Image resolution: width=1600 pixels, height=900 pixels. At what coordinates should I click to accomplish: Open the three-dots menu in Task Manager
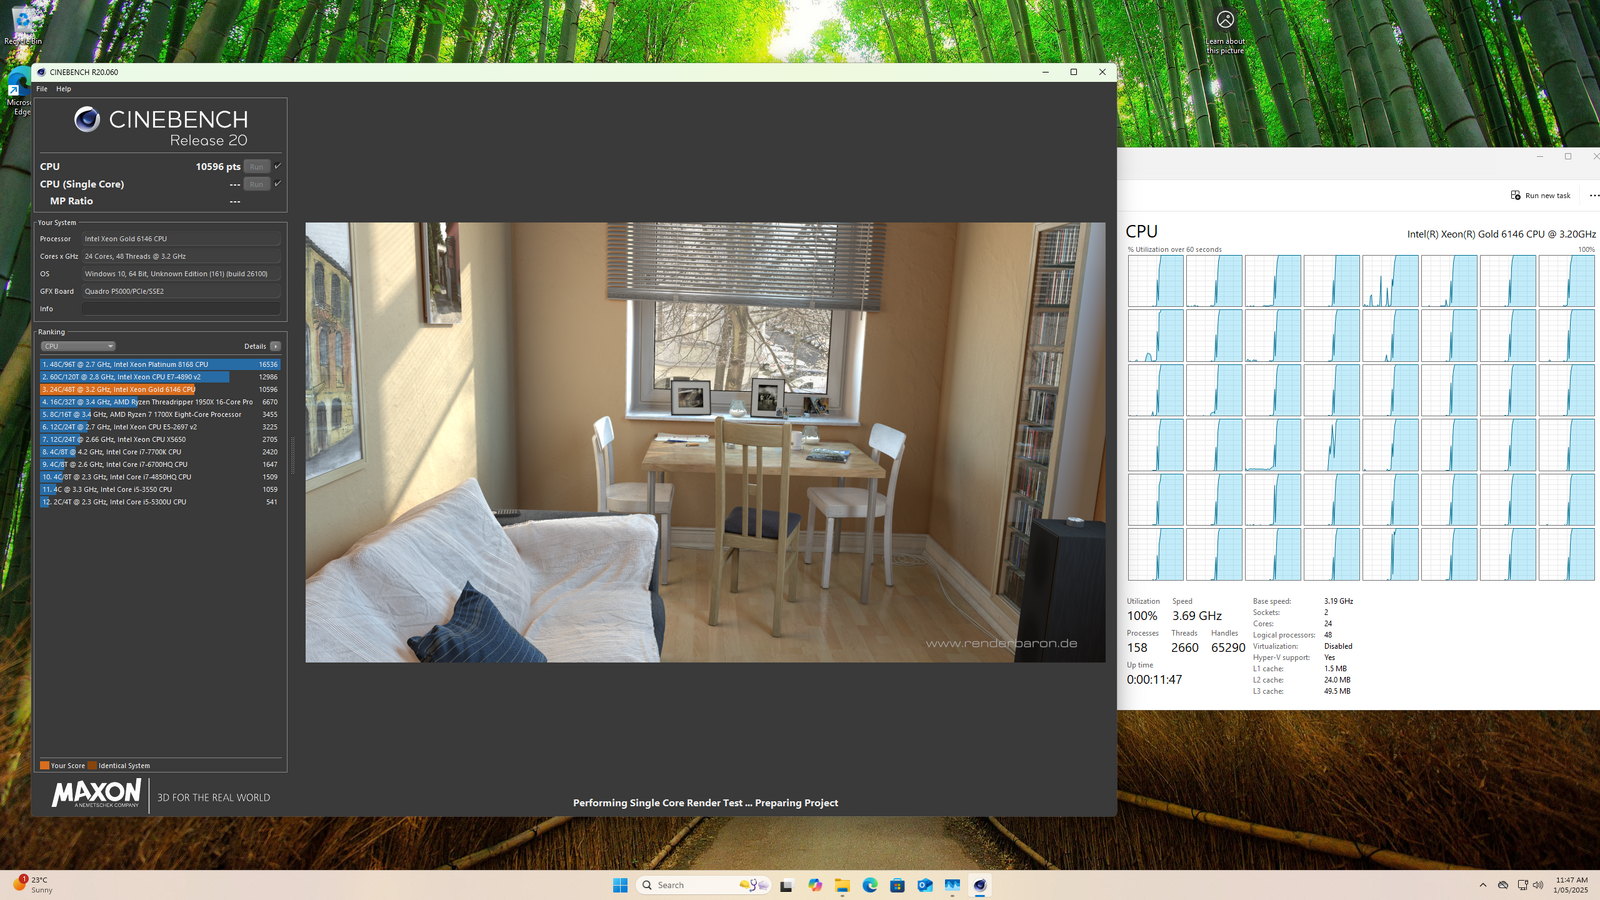click(1594, 195)
